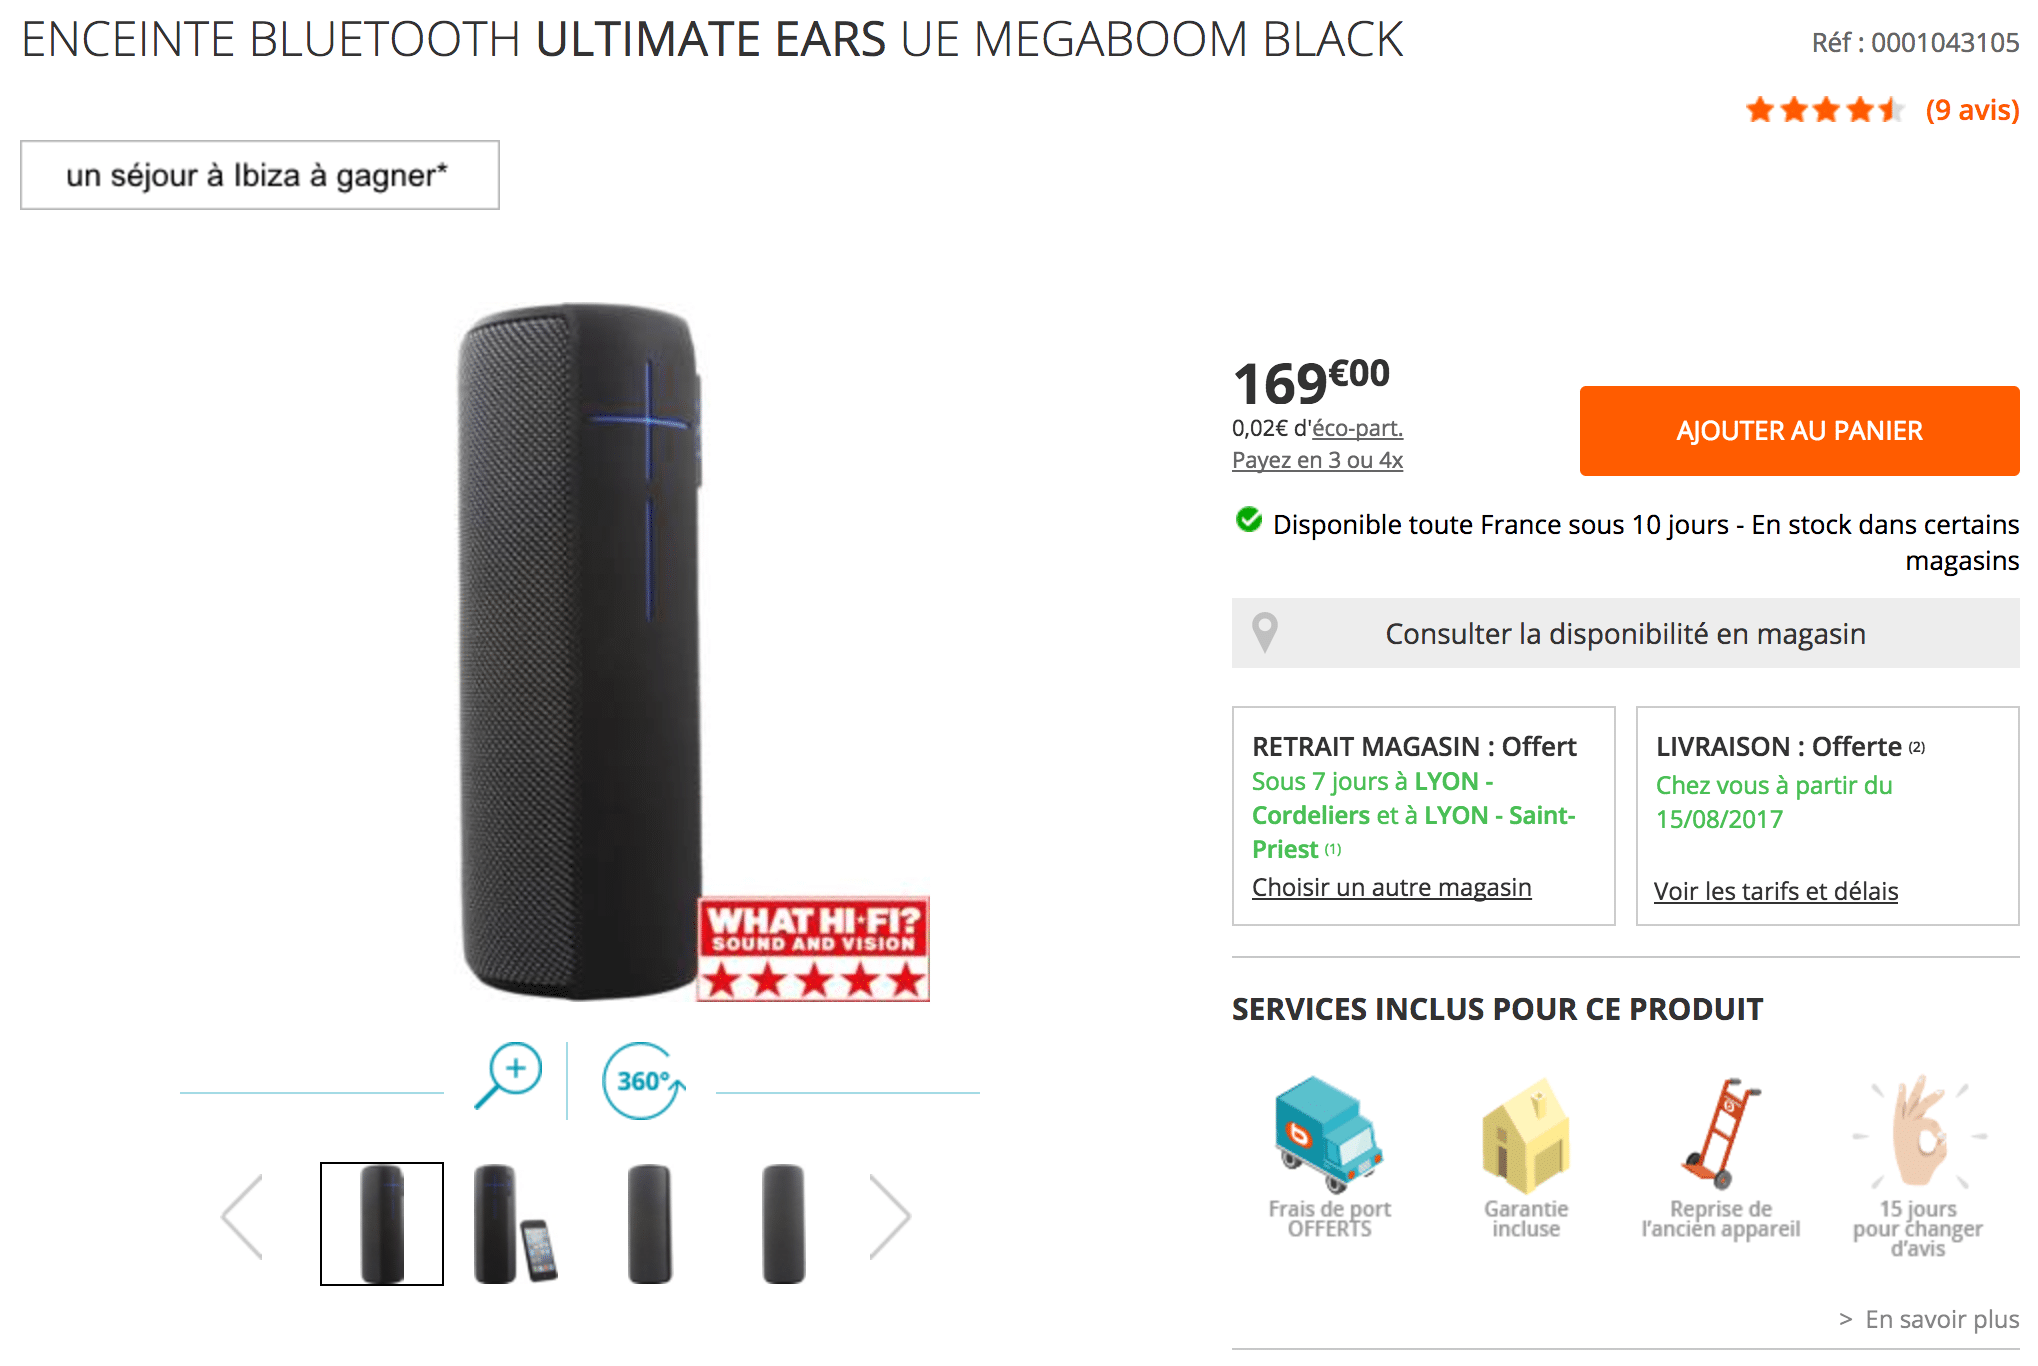Viewport: 2038px width, 1366px height.
Task: Open Voir les tarifs et délais
Action: 1775,891
